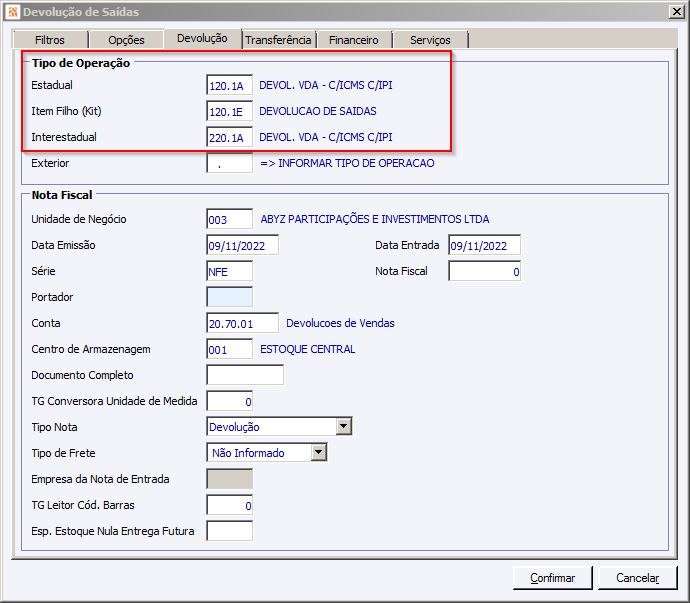Screen dimensions: 690x603
Task: Expand the Tipo de Frete dropdown arrow
Action: [x=319, y=452]
